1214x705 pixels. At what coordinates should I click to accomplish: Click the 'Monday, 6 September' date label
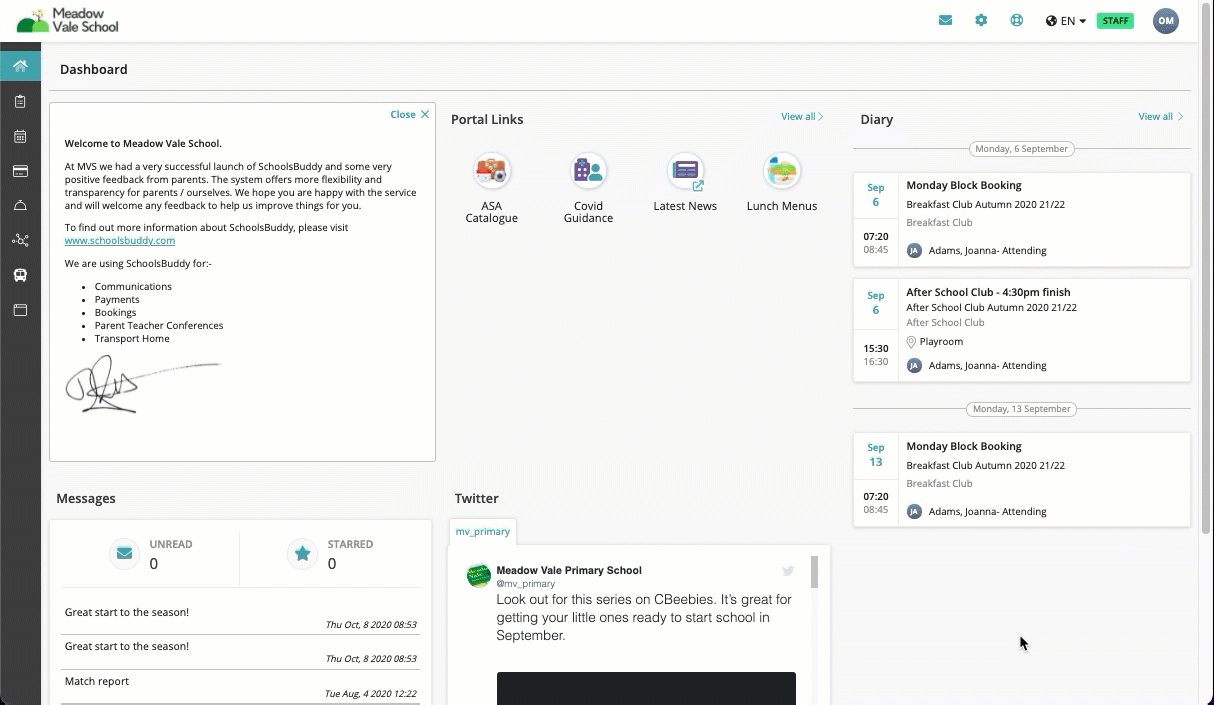click(x=1021, y=149)
